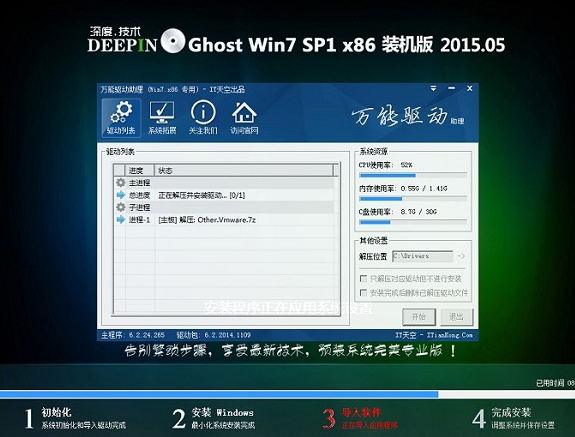Open the 驱动列表 driver list toolbar icon

(x=121, y=118)
